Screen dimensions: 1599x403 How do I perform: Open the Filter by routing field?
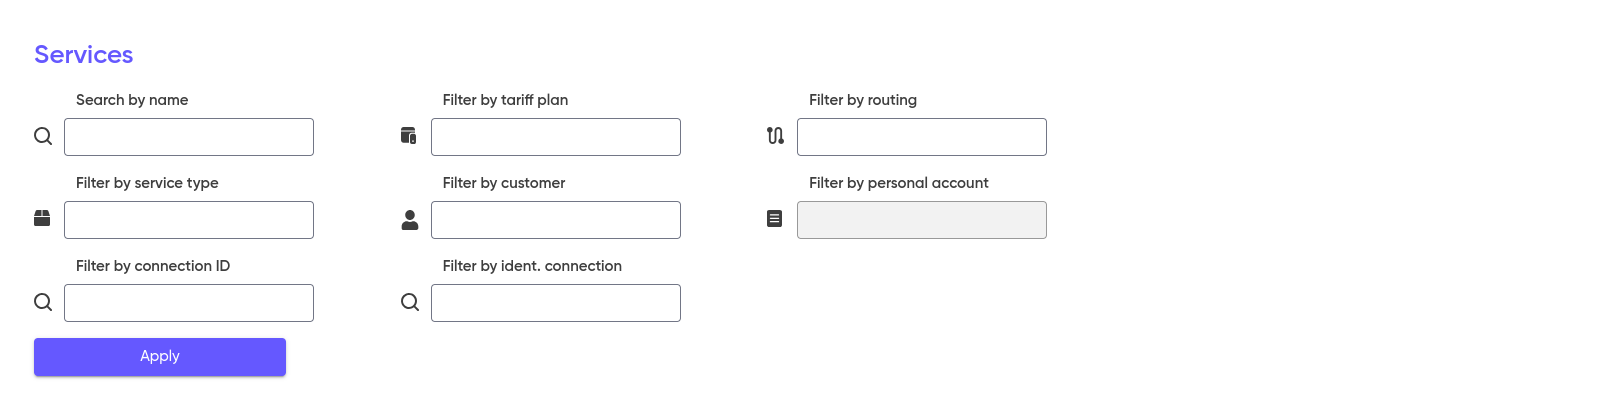coord(922,137)
